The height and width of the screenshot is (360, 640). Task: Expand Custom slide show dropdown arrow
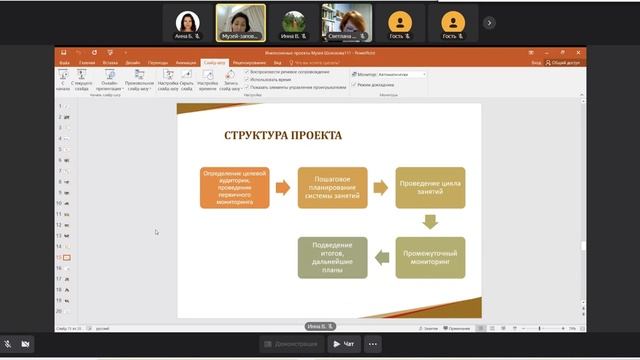[x=151, y=89]
